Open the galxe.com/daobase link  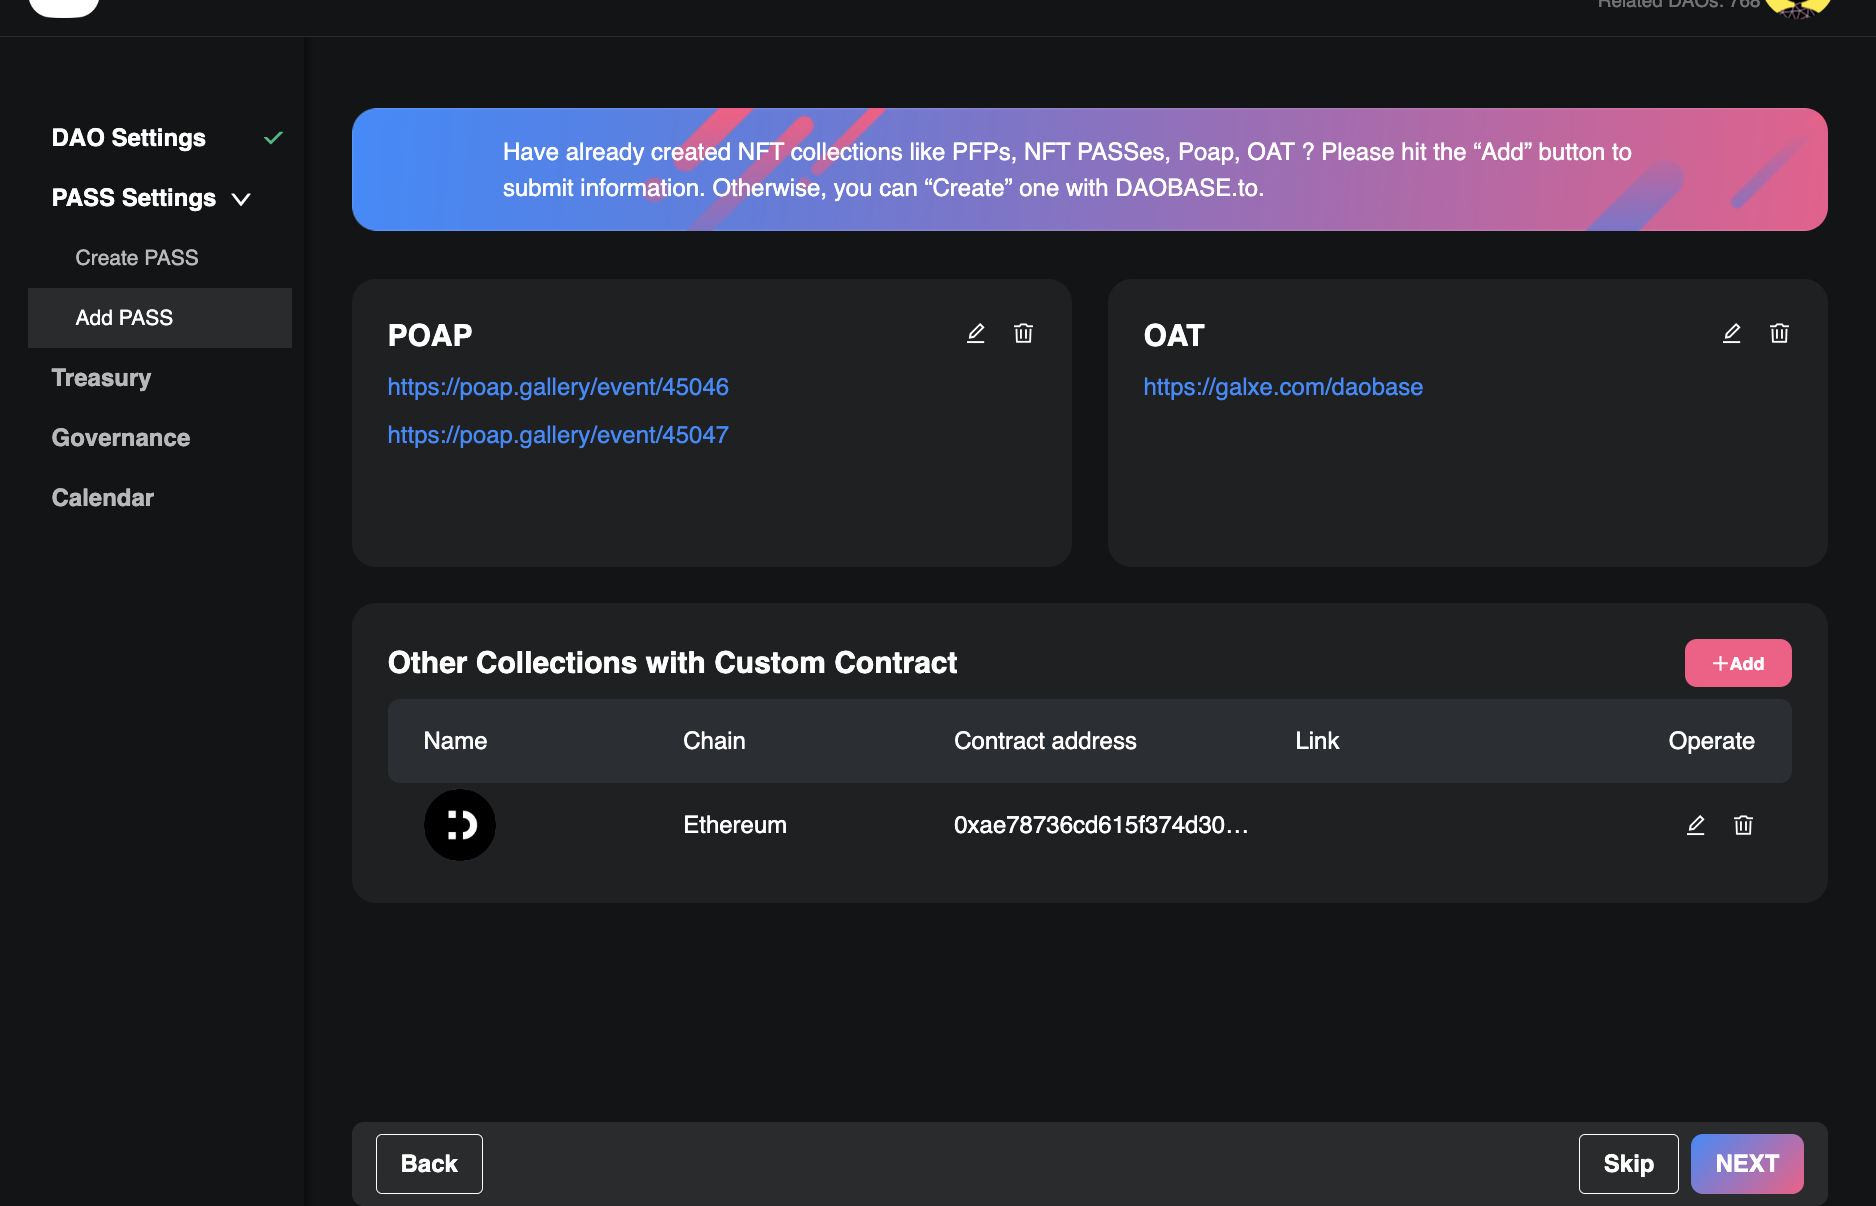tap(1283, 387)
